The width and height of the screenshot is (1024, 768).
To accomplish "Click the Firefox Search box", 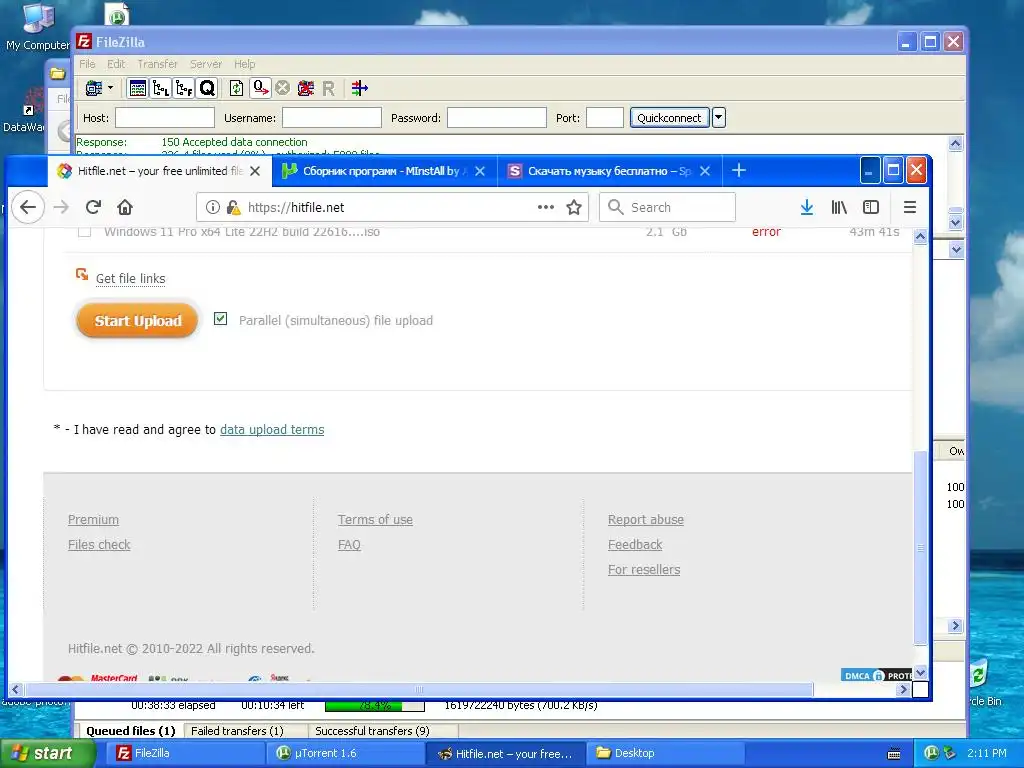I will coord(667,207).
